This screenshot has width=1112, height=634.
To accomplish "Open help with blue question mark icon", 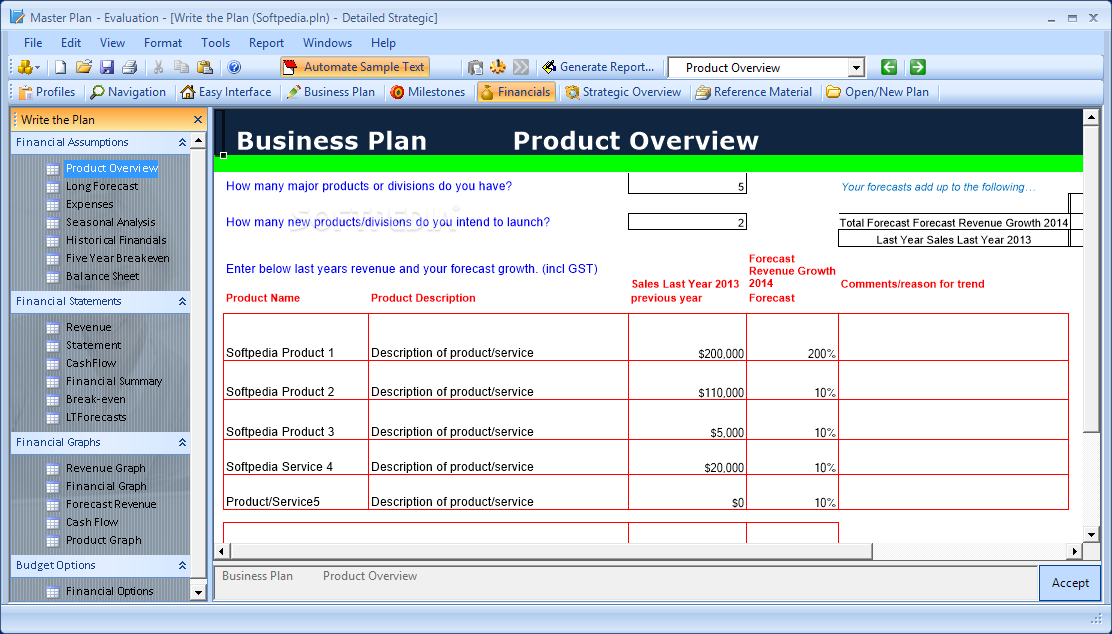I will point(234,67).
